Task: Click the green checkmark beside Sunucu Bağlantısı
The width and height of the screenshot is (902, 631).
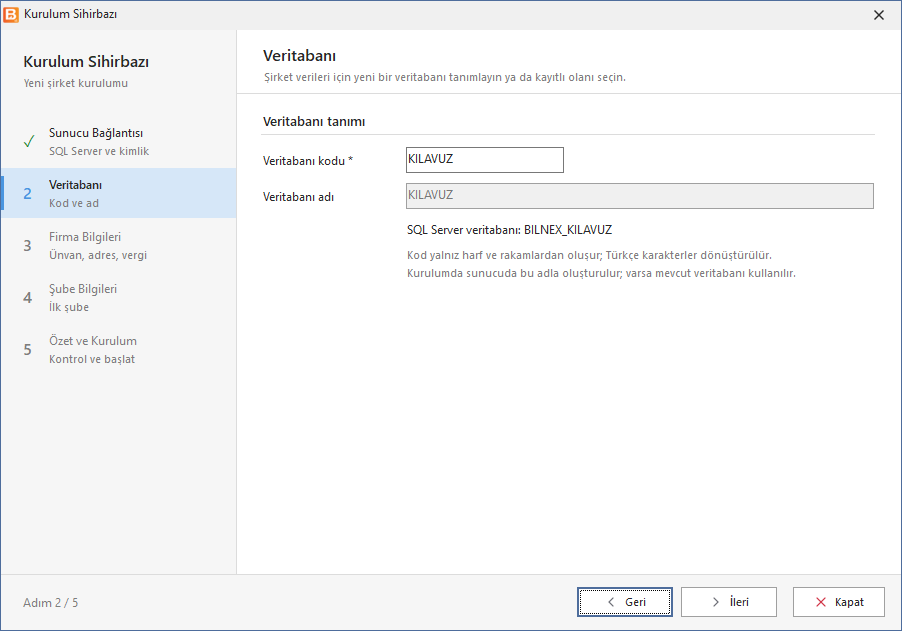Action: pos(29,141)
